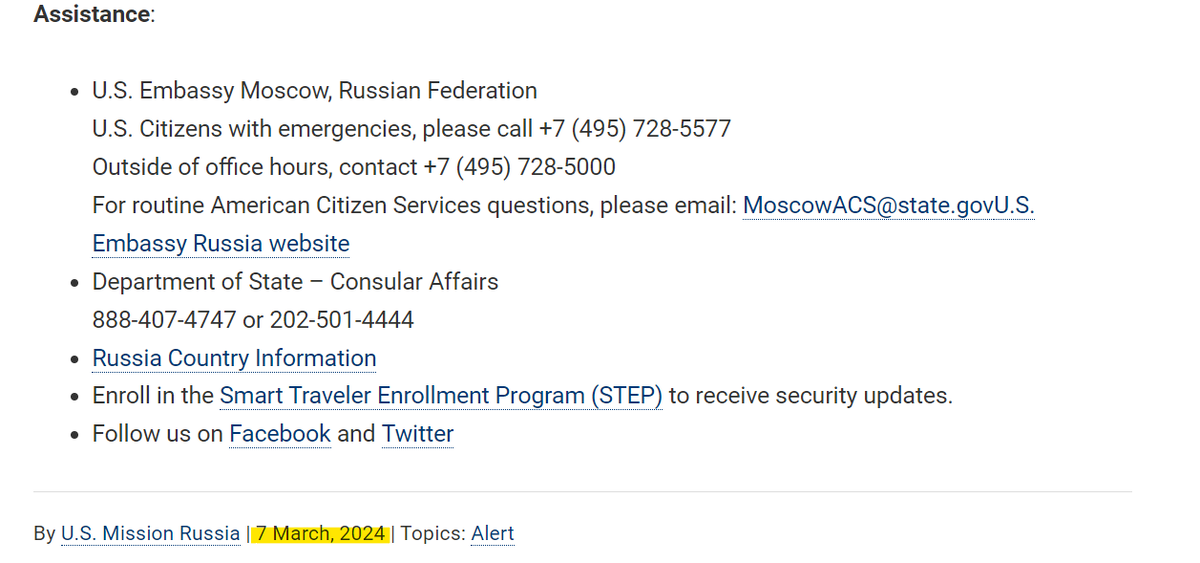Visit the Twitter link
Image resolution: width=1200 pixels, height=563 pixels.
[418, 434]
